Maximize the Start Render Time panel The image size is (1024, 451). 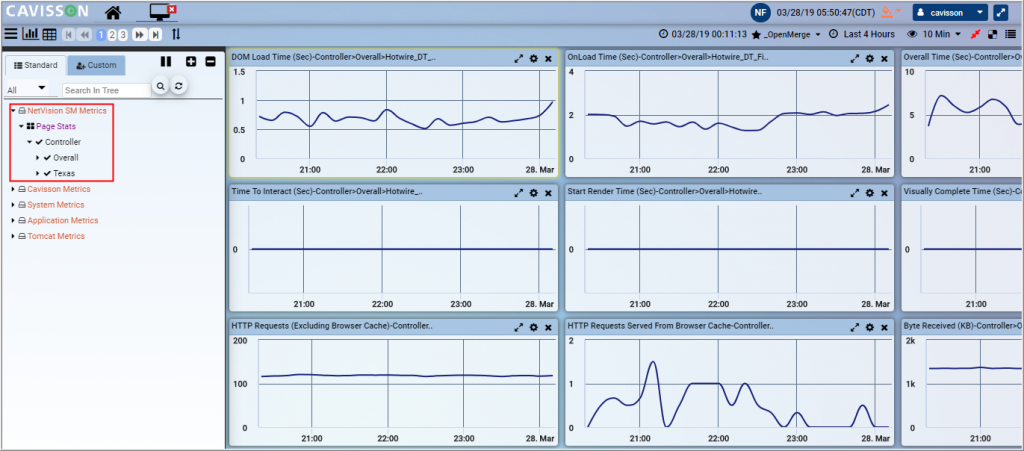855,193
